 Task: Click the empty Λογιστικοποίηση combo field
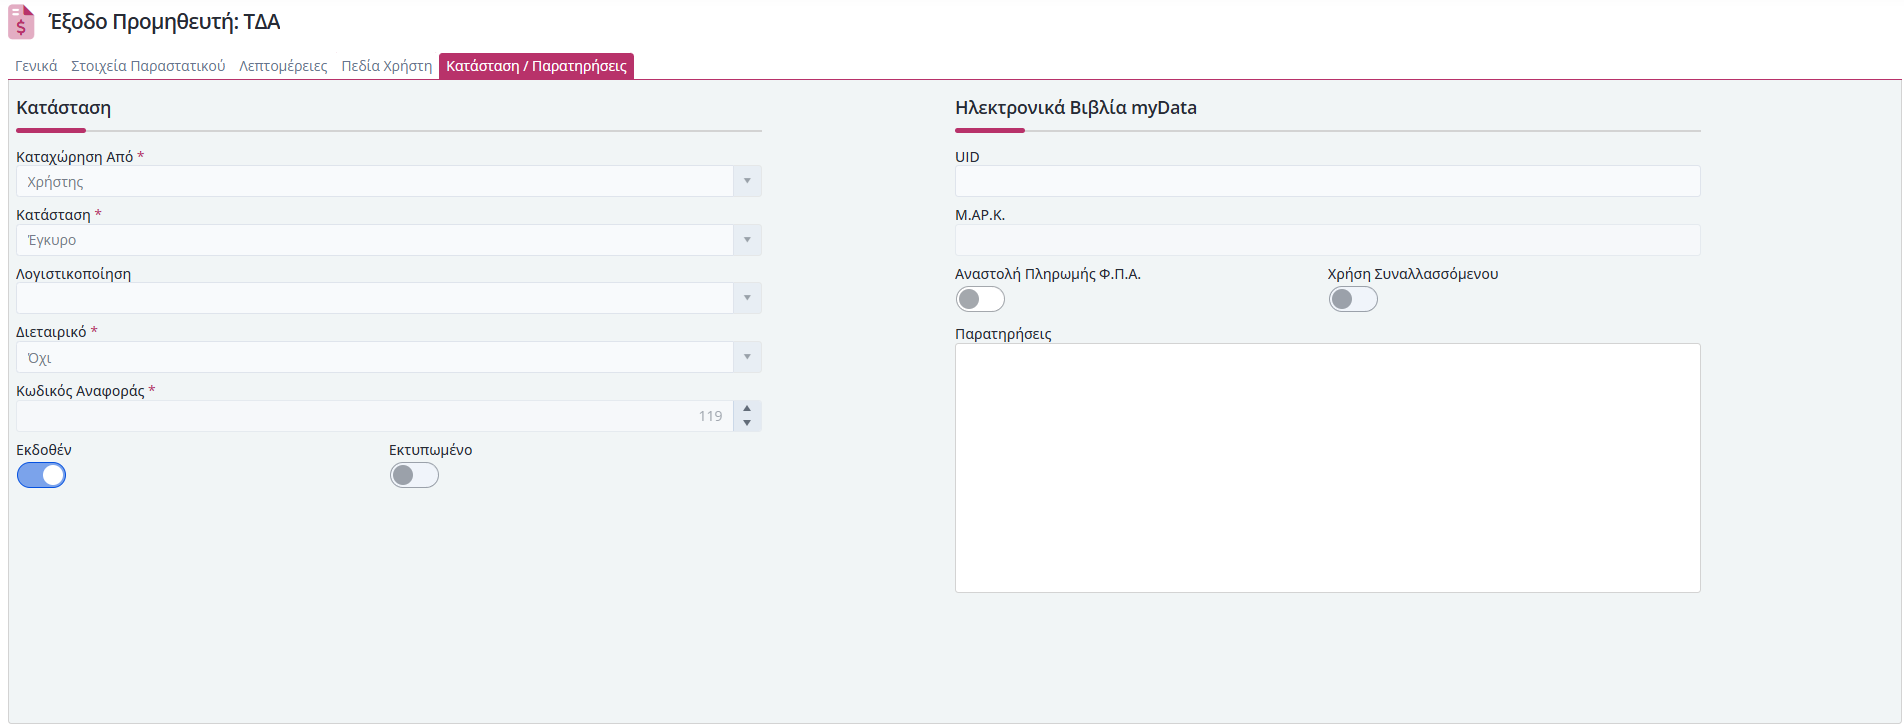click(375, 298)
